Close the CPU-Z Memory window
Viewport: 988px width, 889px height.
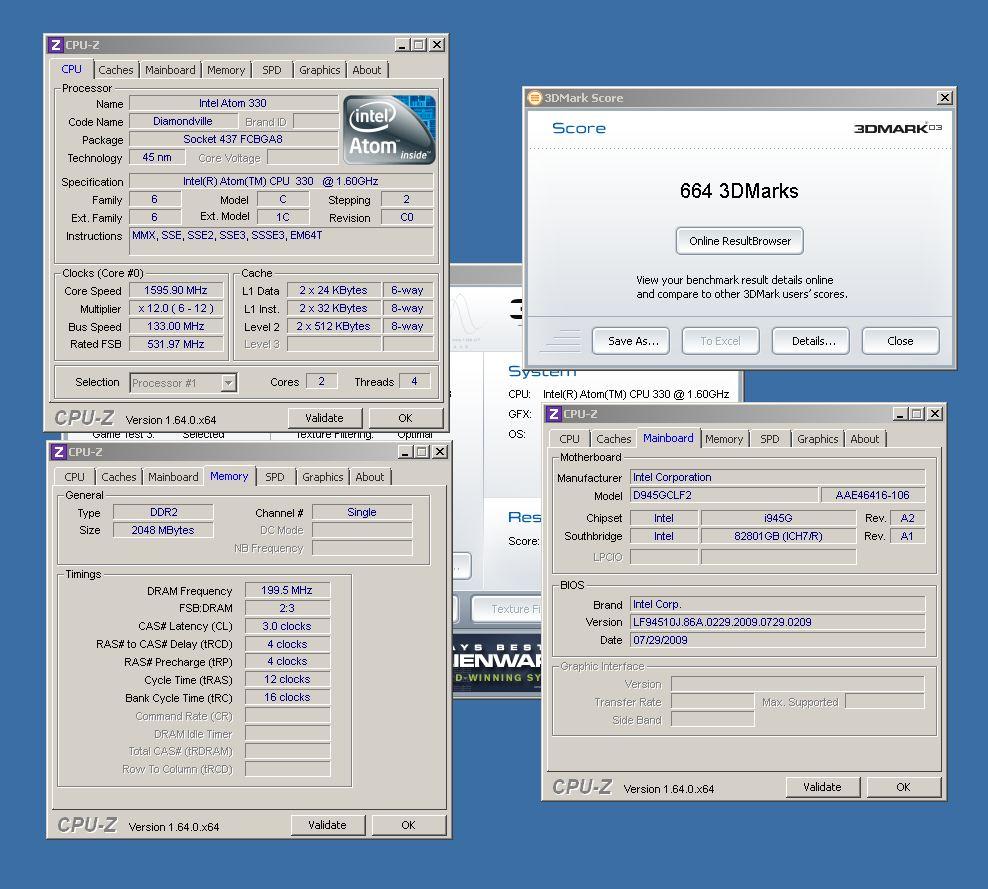[x=440, y=452]
